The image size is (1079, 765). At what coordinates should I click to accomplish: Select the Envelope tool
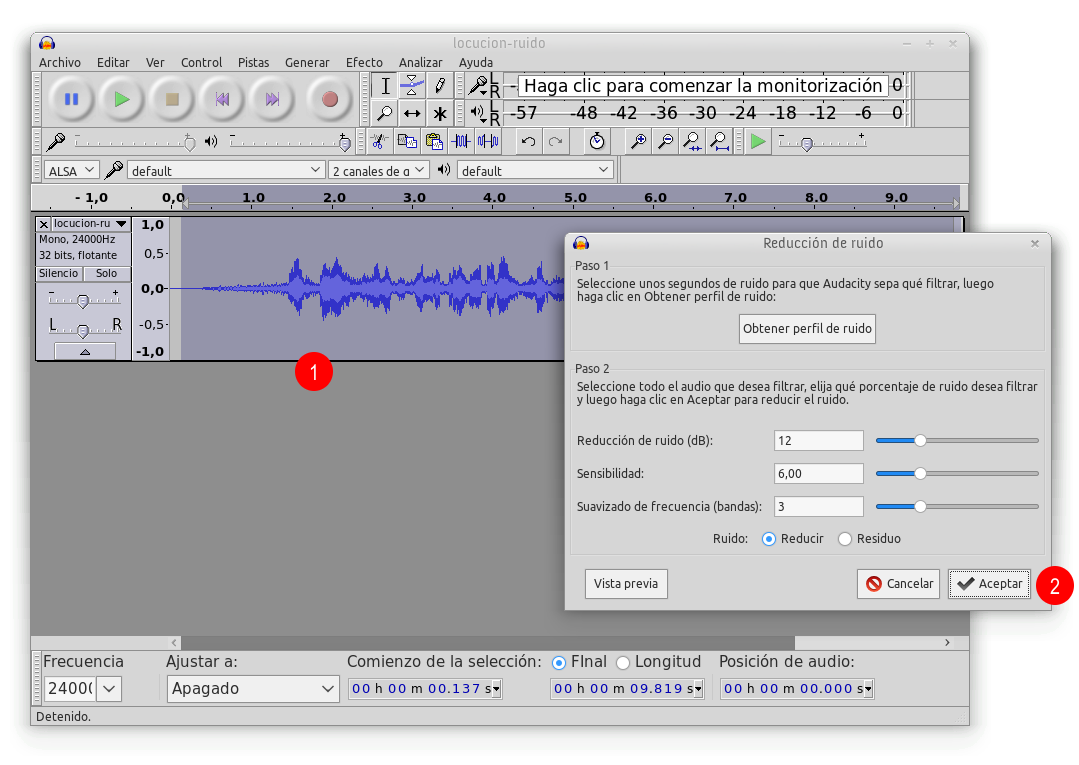point(412,86)
